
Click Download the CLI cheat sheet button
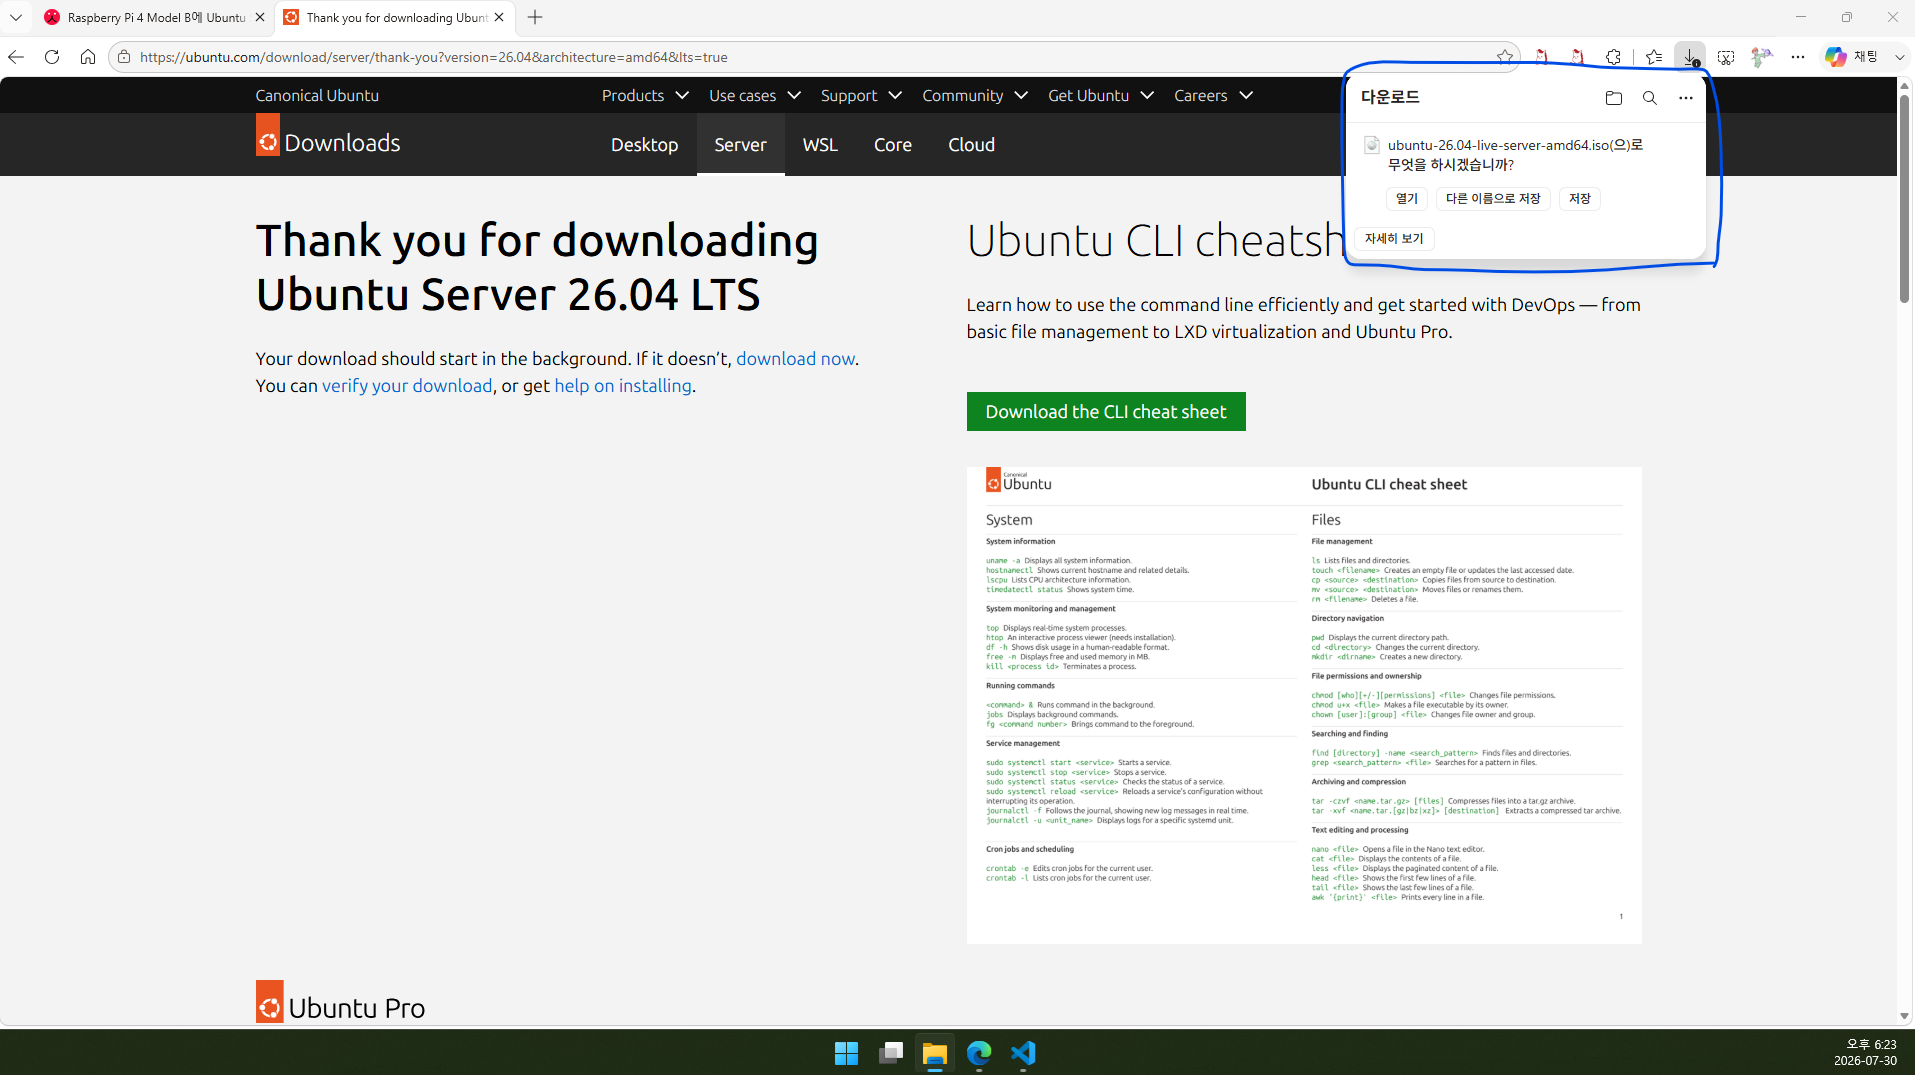coord(1106,411)
